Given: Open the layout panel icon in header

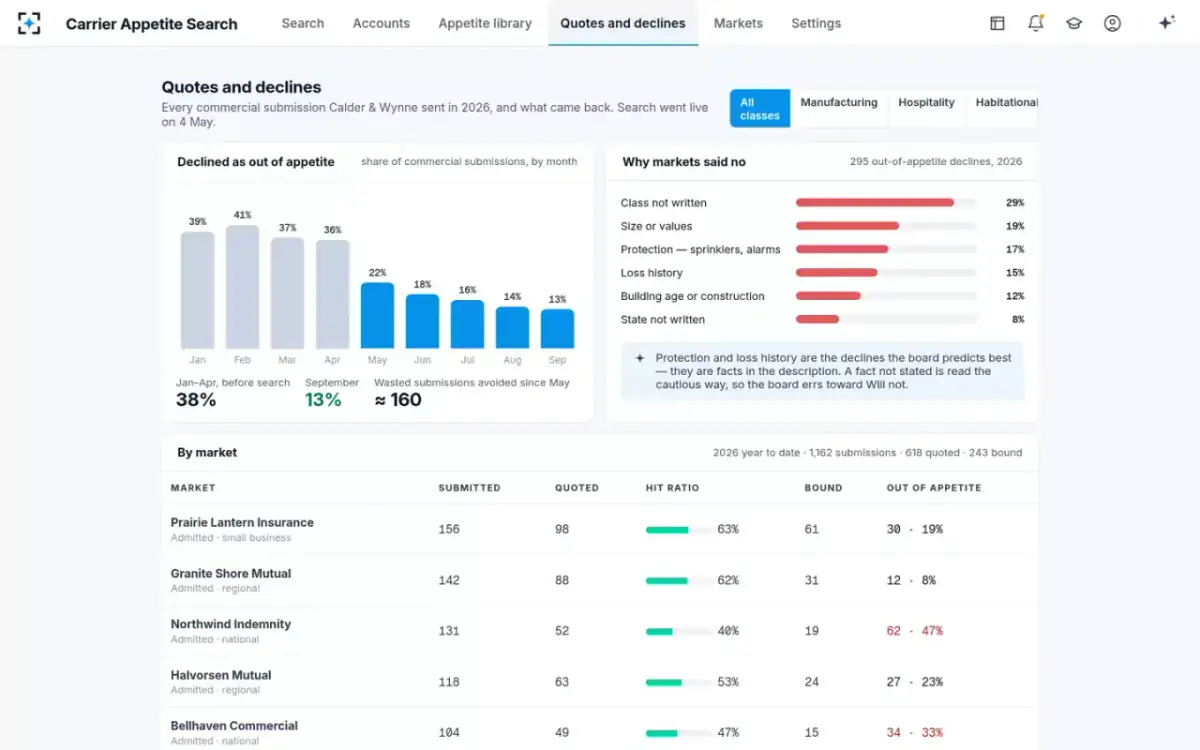Looking at the screenshot, I should [x=997, y=23].
